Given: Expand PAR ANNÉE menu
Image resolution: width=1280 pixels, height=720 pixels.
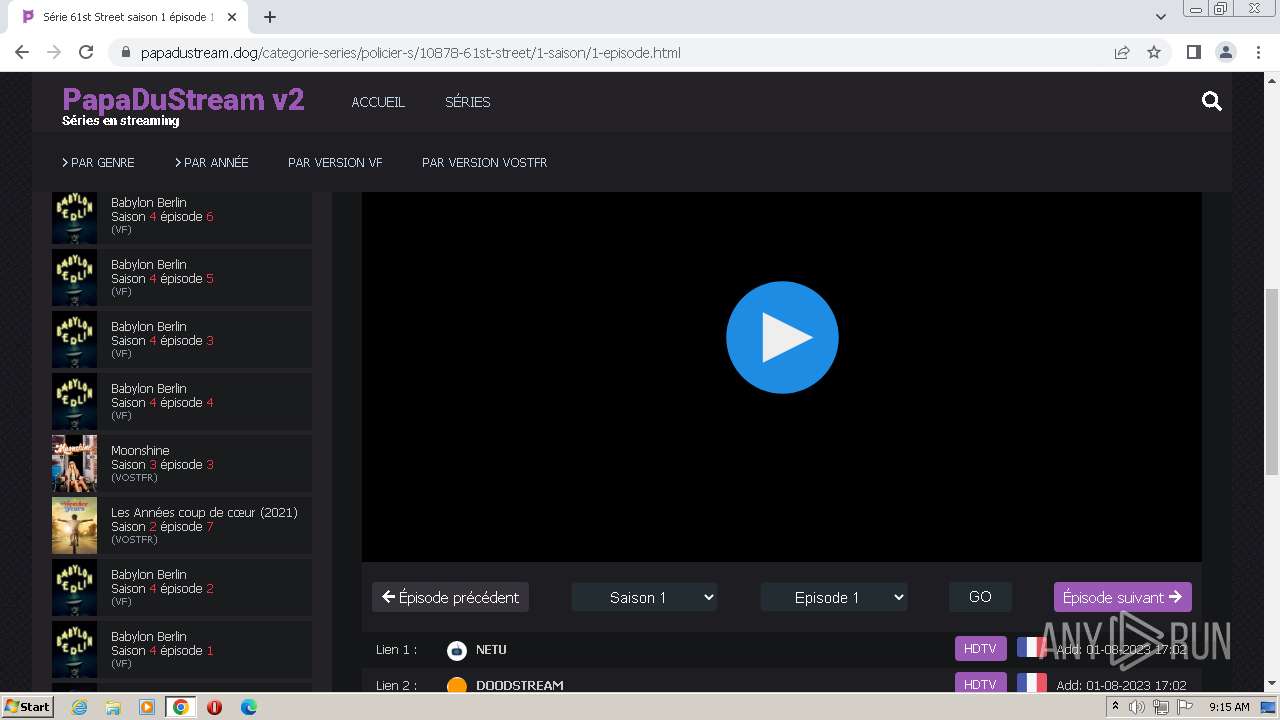Looking at the screenshot, I should (211, 162).
